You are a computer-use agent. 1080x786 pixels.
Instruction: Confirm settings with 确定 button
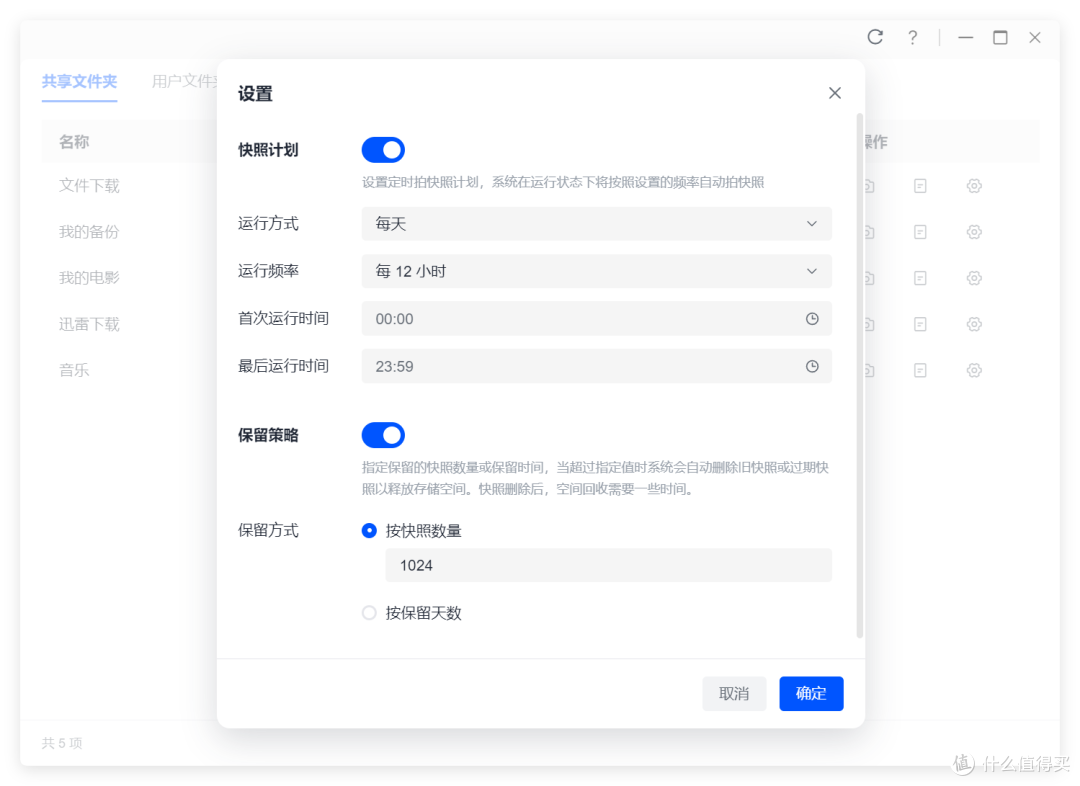[x=811, y=694]
